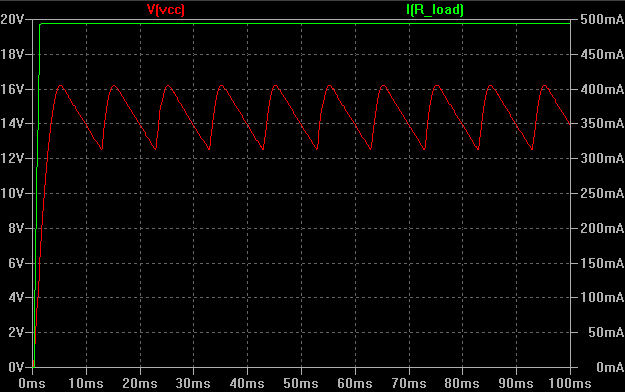Screen dimensions: 625x392
Task: Click the 20V left axis label
Action: coord(13,19)
